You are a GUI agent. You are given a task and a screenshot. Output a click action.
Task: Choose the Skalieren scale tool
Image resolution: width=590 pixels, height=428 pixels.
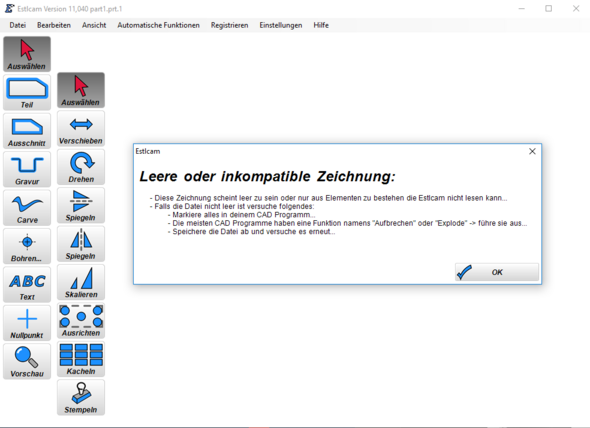coord(81,282)
